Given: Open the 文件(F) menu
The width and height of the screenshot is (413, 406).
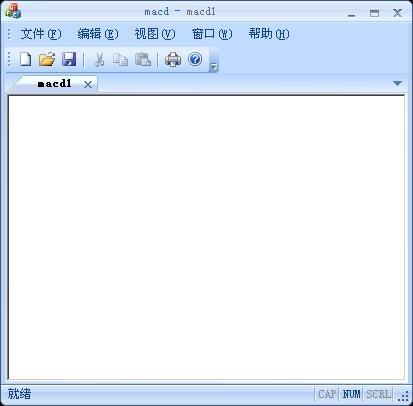Looking at the screenshot, I should pyautogui.click(x=41, y=34).
